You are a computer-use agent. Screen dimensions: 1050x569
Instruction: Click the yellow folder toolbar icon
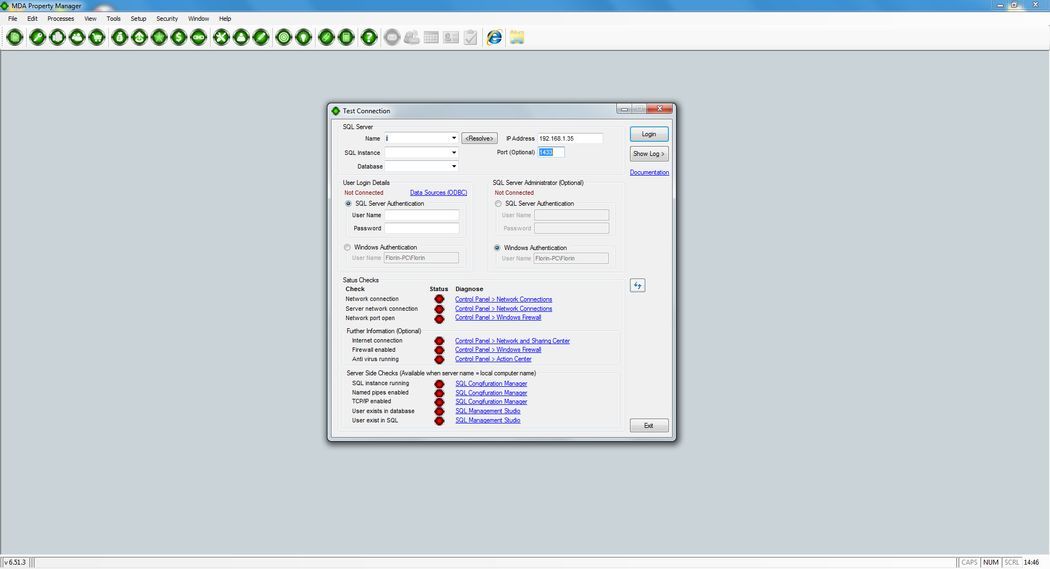(x=516, y=37)
